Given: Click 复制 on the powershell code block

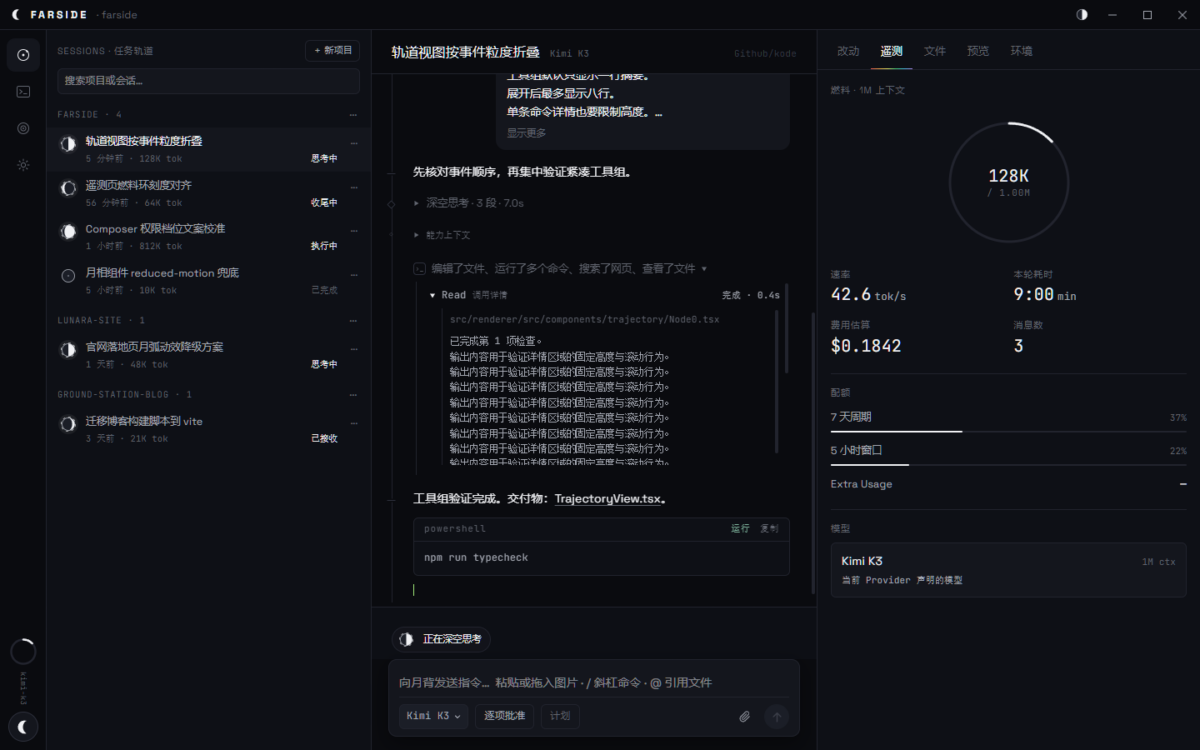Looking at the screenshot, I should [769, 528].
